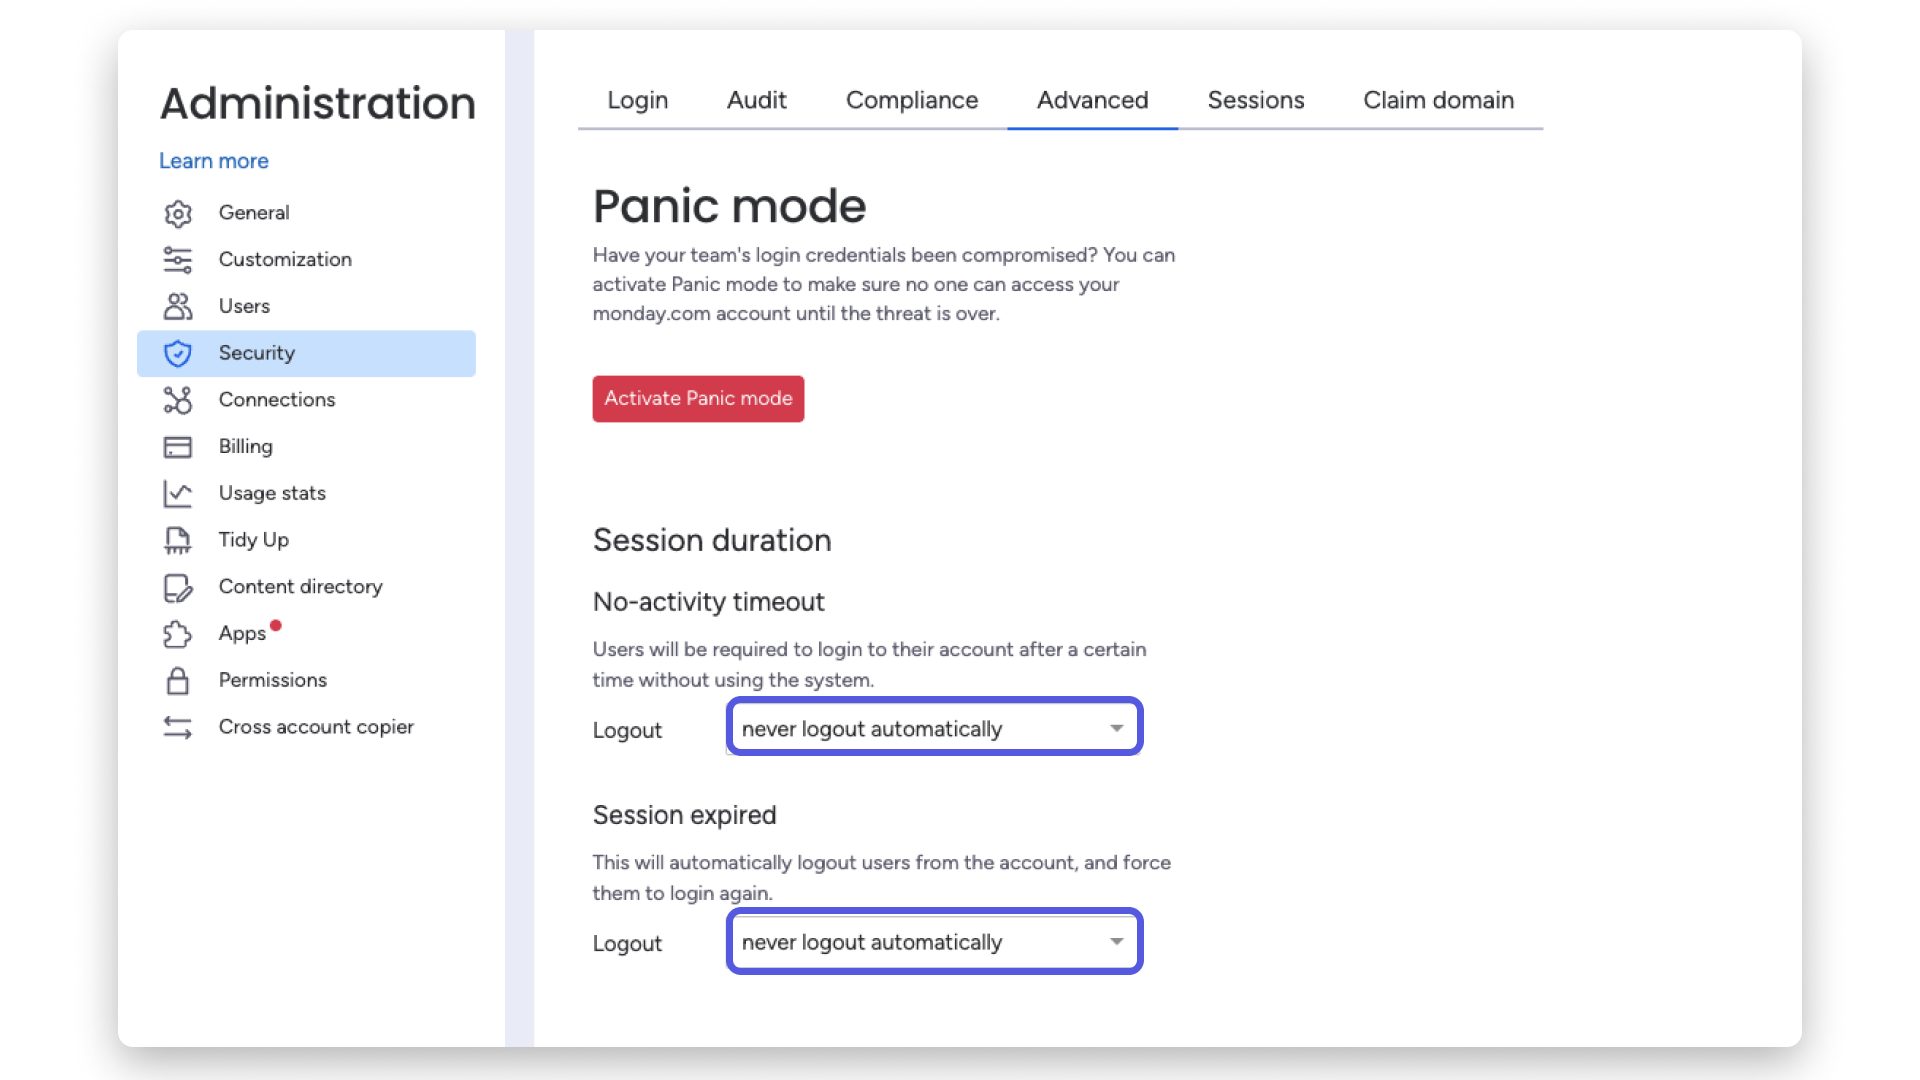The width and height of the screenshot is (1920, 1080).
Task: Select the Claim domain tab
Action: (1438, 100)
